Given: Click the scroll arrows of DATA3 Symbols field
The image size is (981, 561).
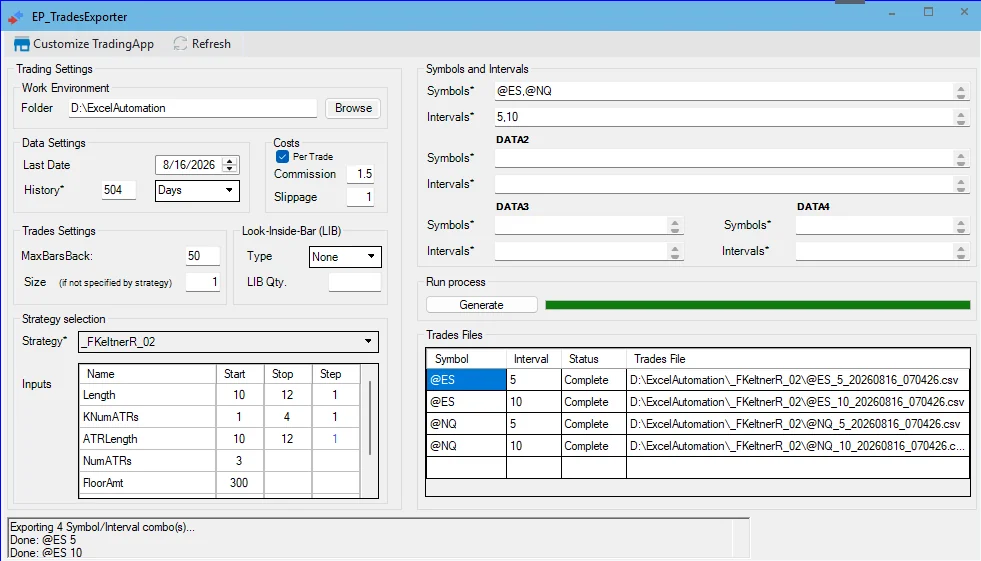Looking at the screenshot, I should pyautogui.click(x=675, y=226).
